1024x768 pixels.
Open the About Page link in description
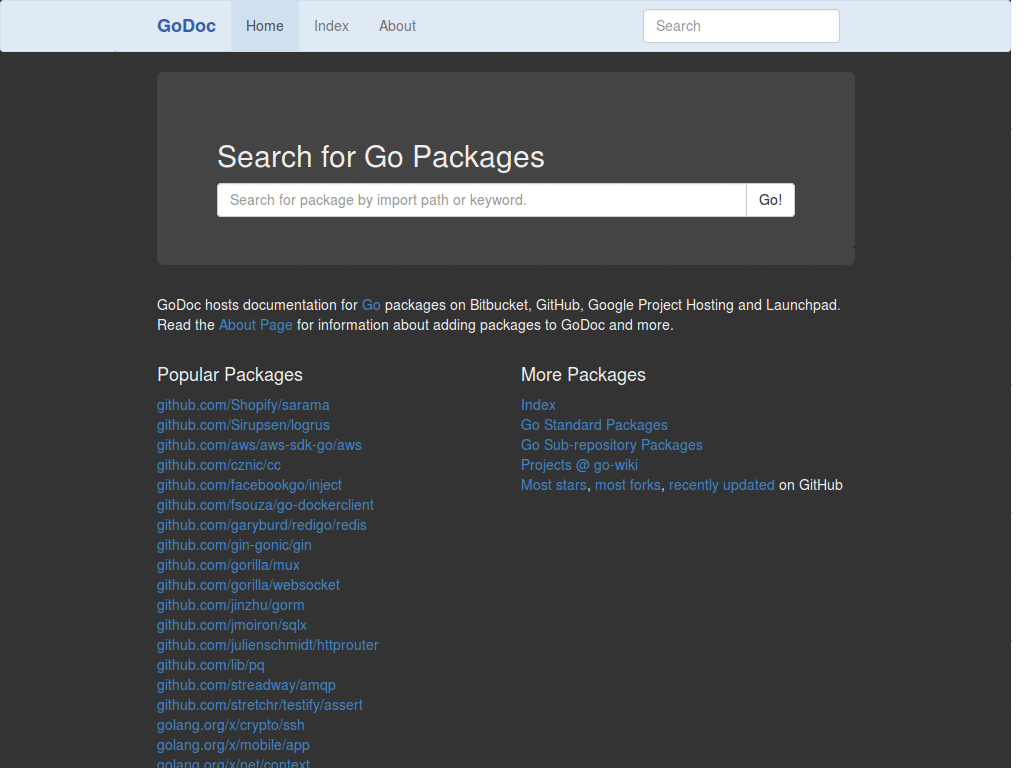coord(256,325)
